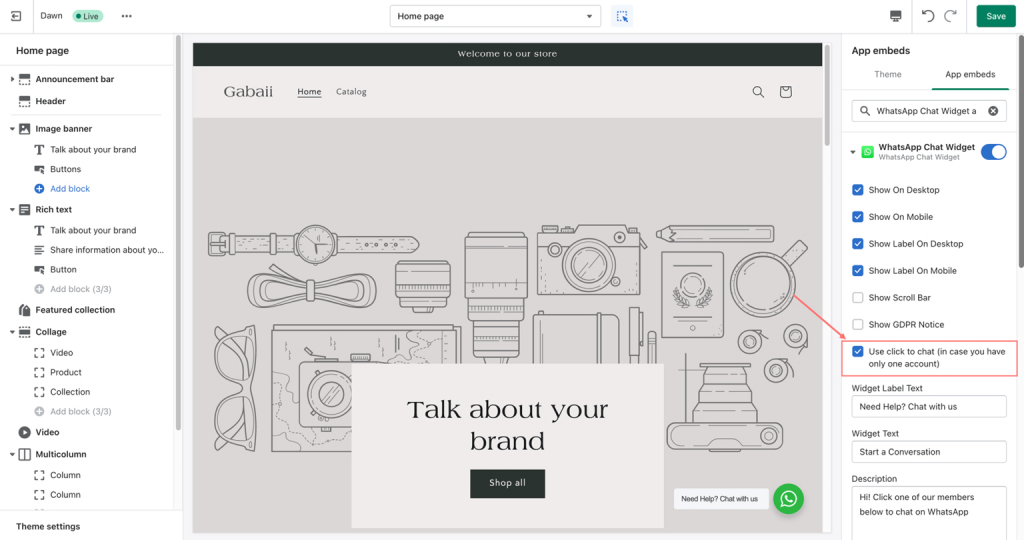1024x540 pixels.
Task: Click the Widget Label Text input field
Action: point(929,406)
